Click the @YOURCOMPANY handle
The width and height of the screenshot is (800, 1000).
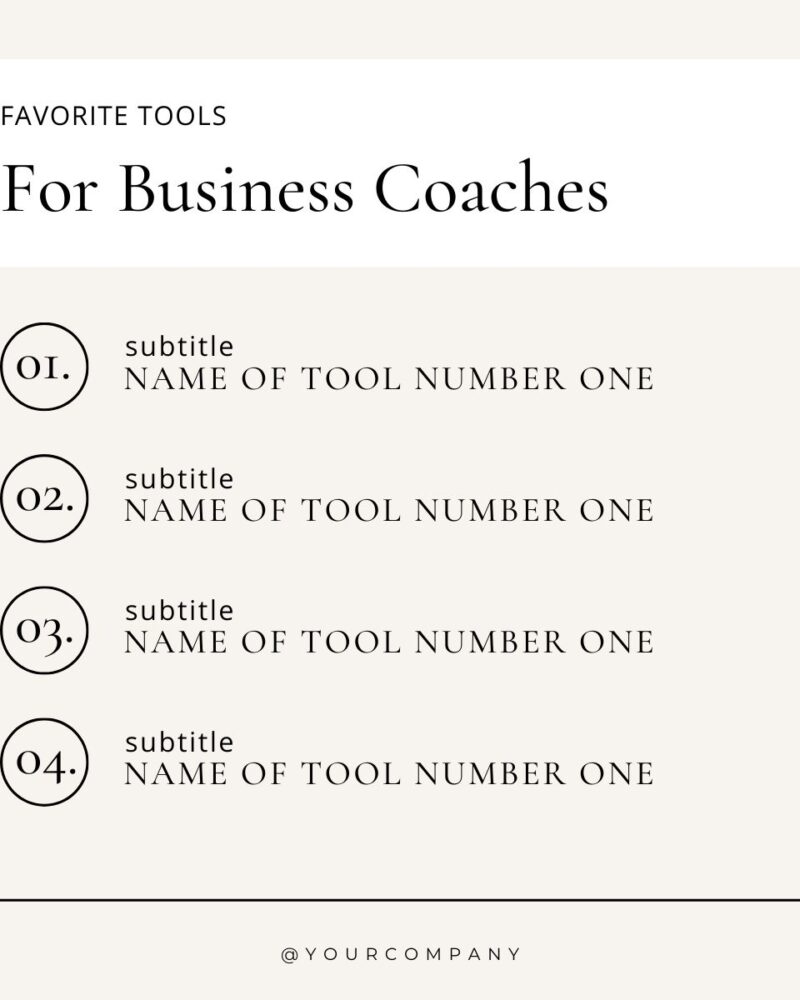401,954
